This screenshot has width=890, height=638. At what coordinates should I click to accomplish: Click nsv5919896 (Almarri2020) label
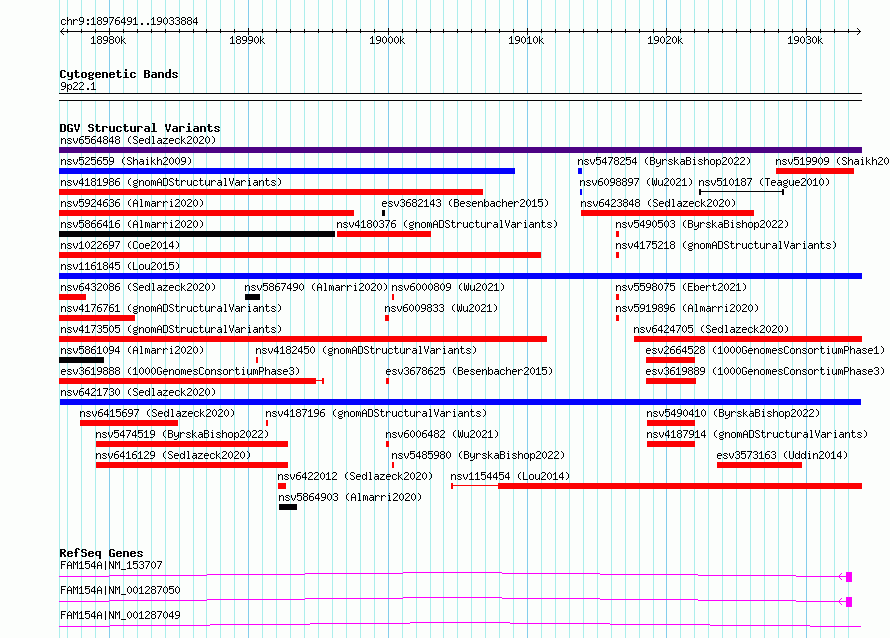click(687, 308)
